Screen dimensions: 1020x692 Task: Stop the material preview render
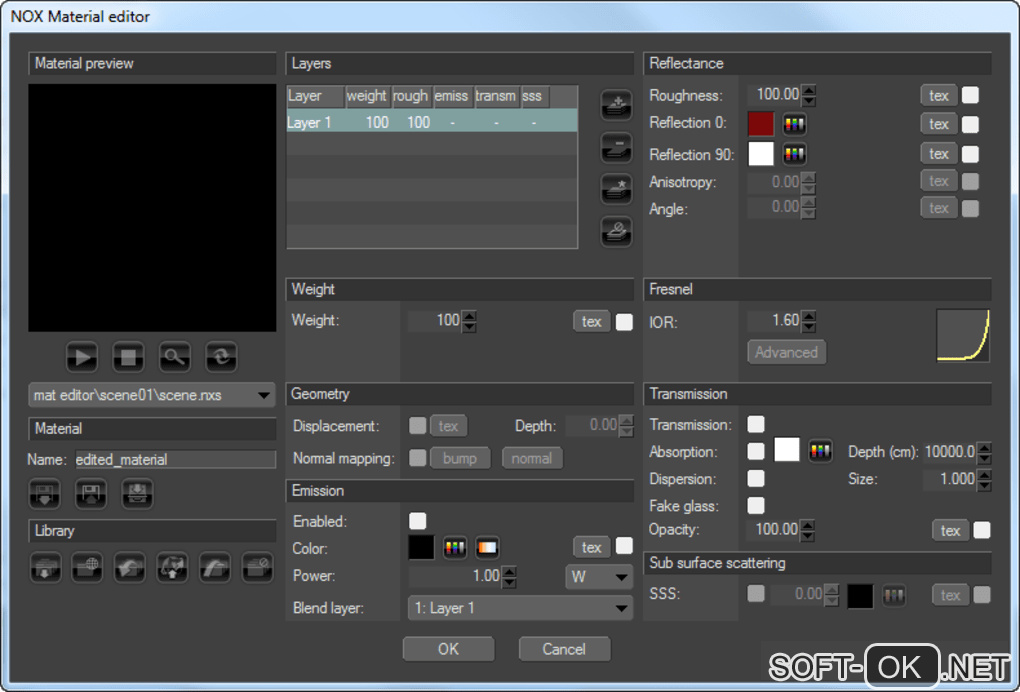coord(128,356)
